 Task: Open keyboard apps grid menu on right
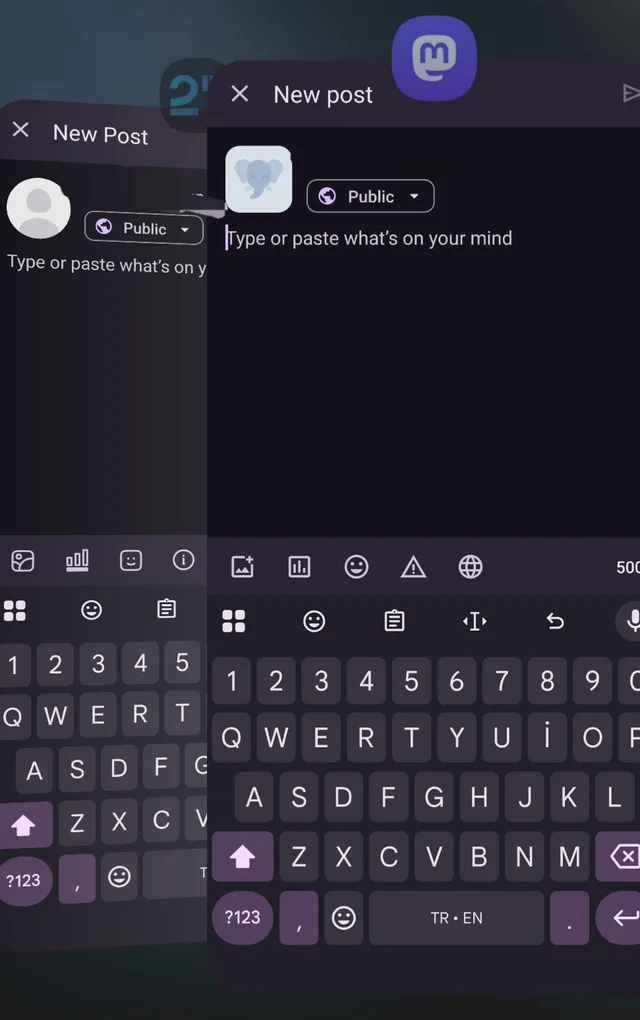(233, 621)
